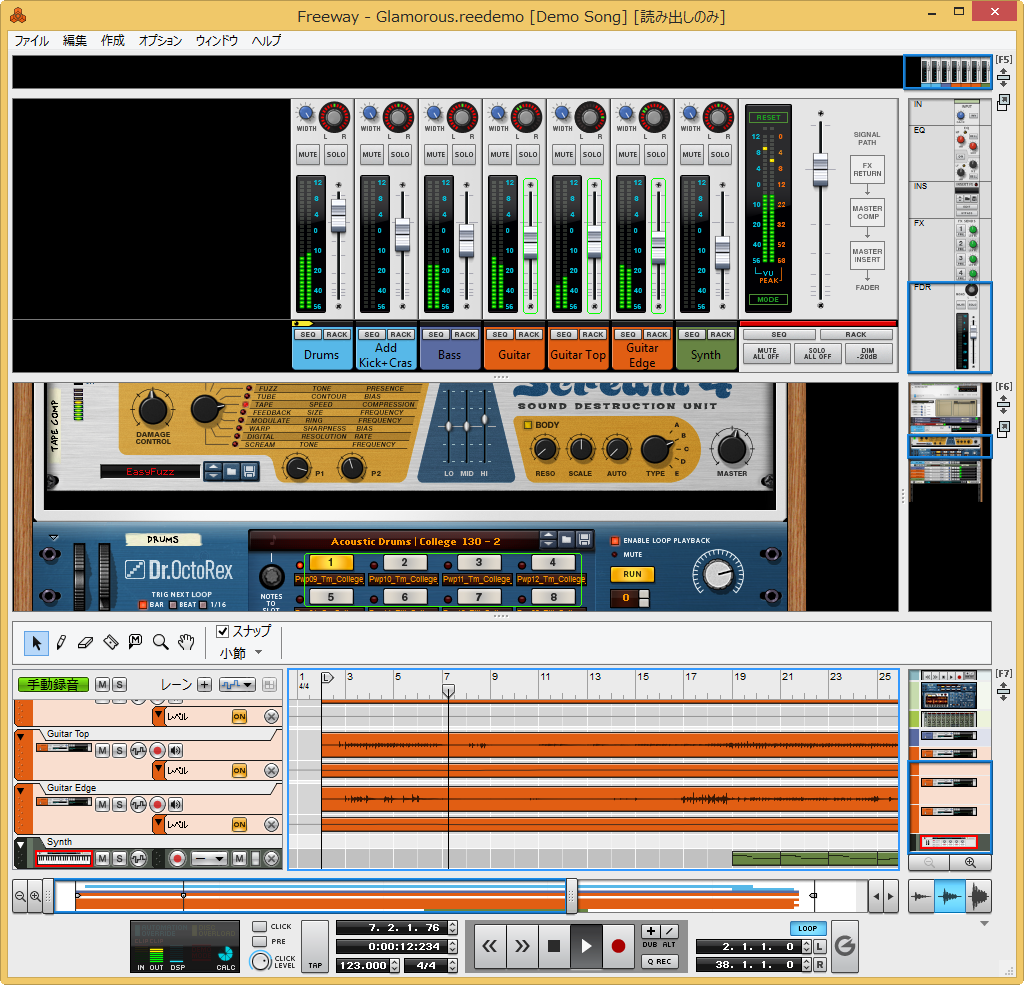The image size is (1024, 985).
Task: Click the Drums channel level fader
Action: pos(338,216)
